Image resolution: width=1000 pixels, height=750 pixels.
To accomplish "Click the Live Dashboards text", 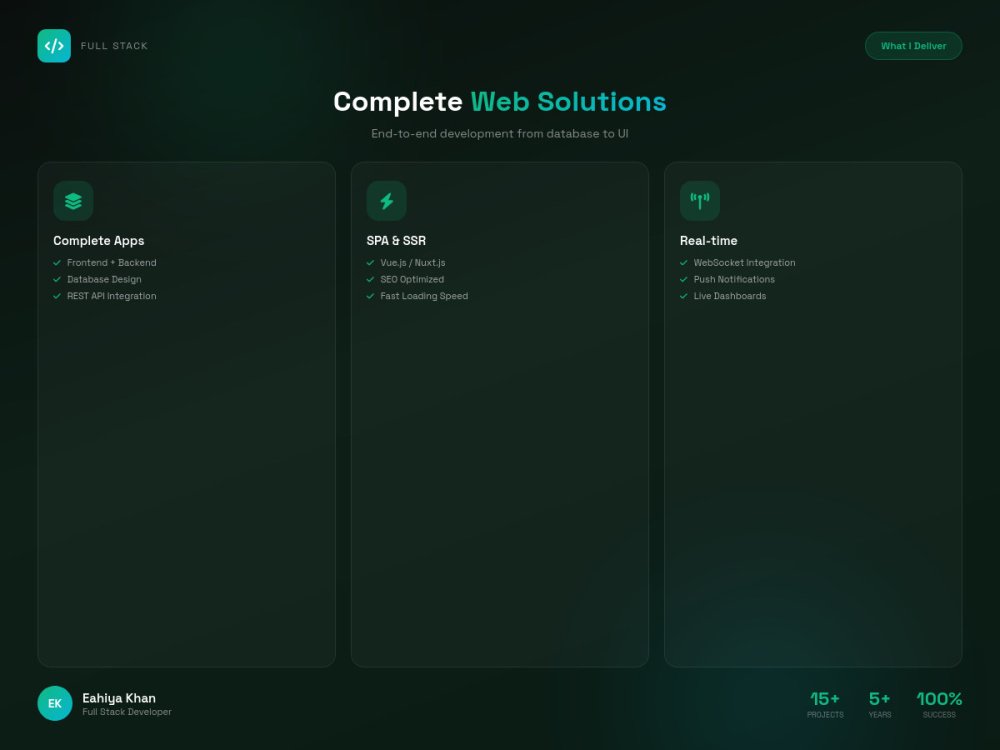I will [730, 296].
